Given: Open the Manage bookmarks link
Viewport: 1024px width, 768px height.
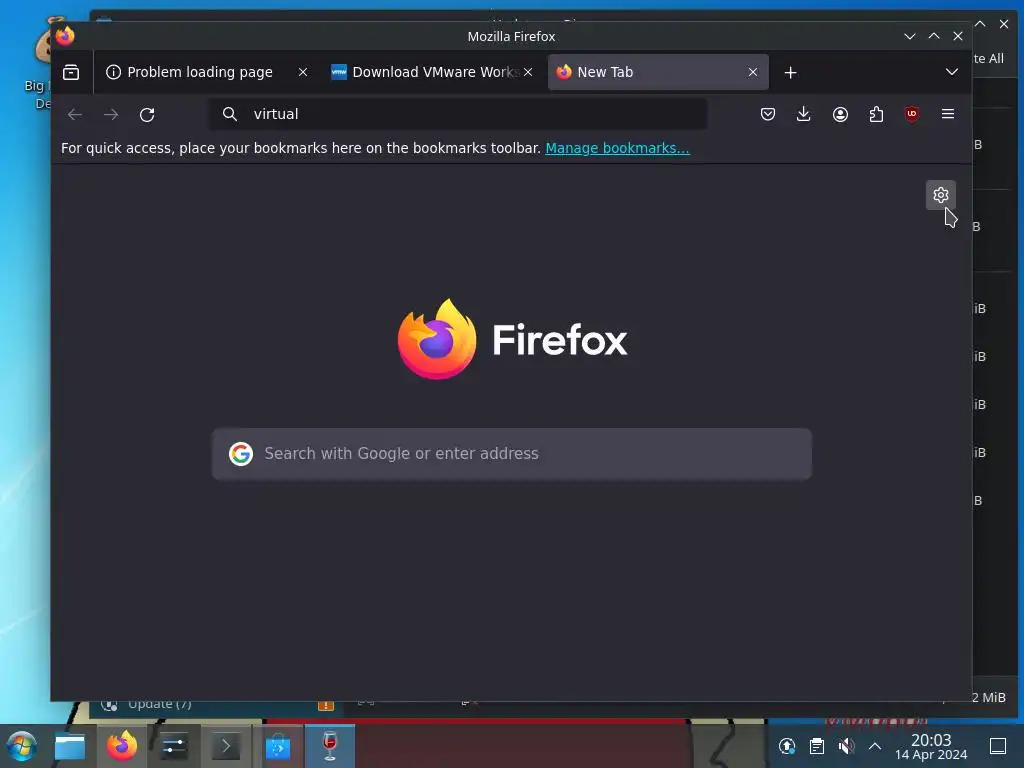Looking at the screenshot, I should click(617, 148).
